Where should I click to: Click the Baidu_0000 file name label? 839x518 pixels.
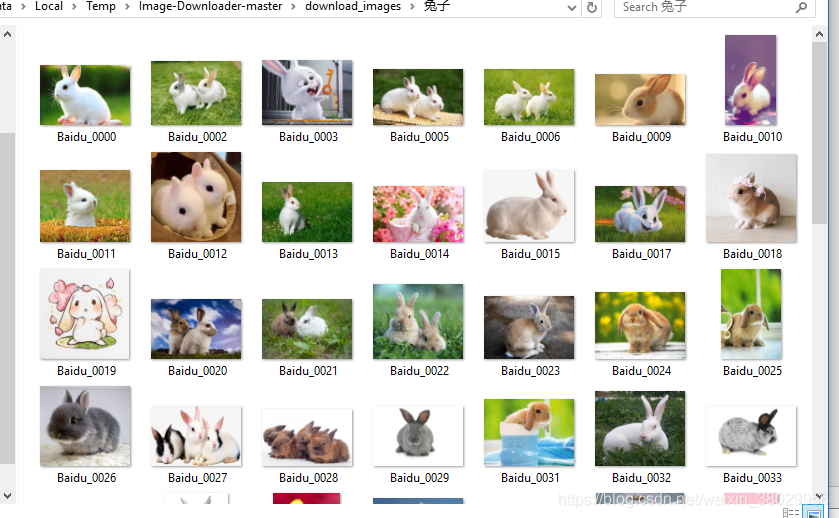point(86,137)
